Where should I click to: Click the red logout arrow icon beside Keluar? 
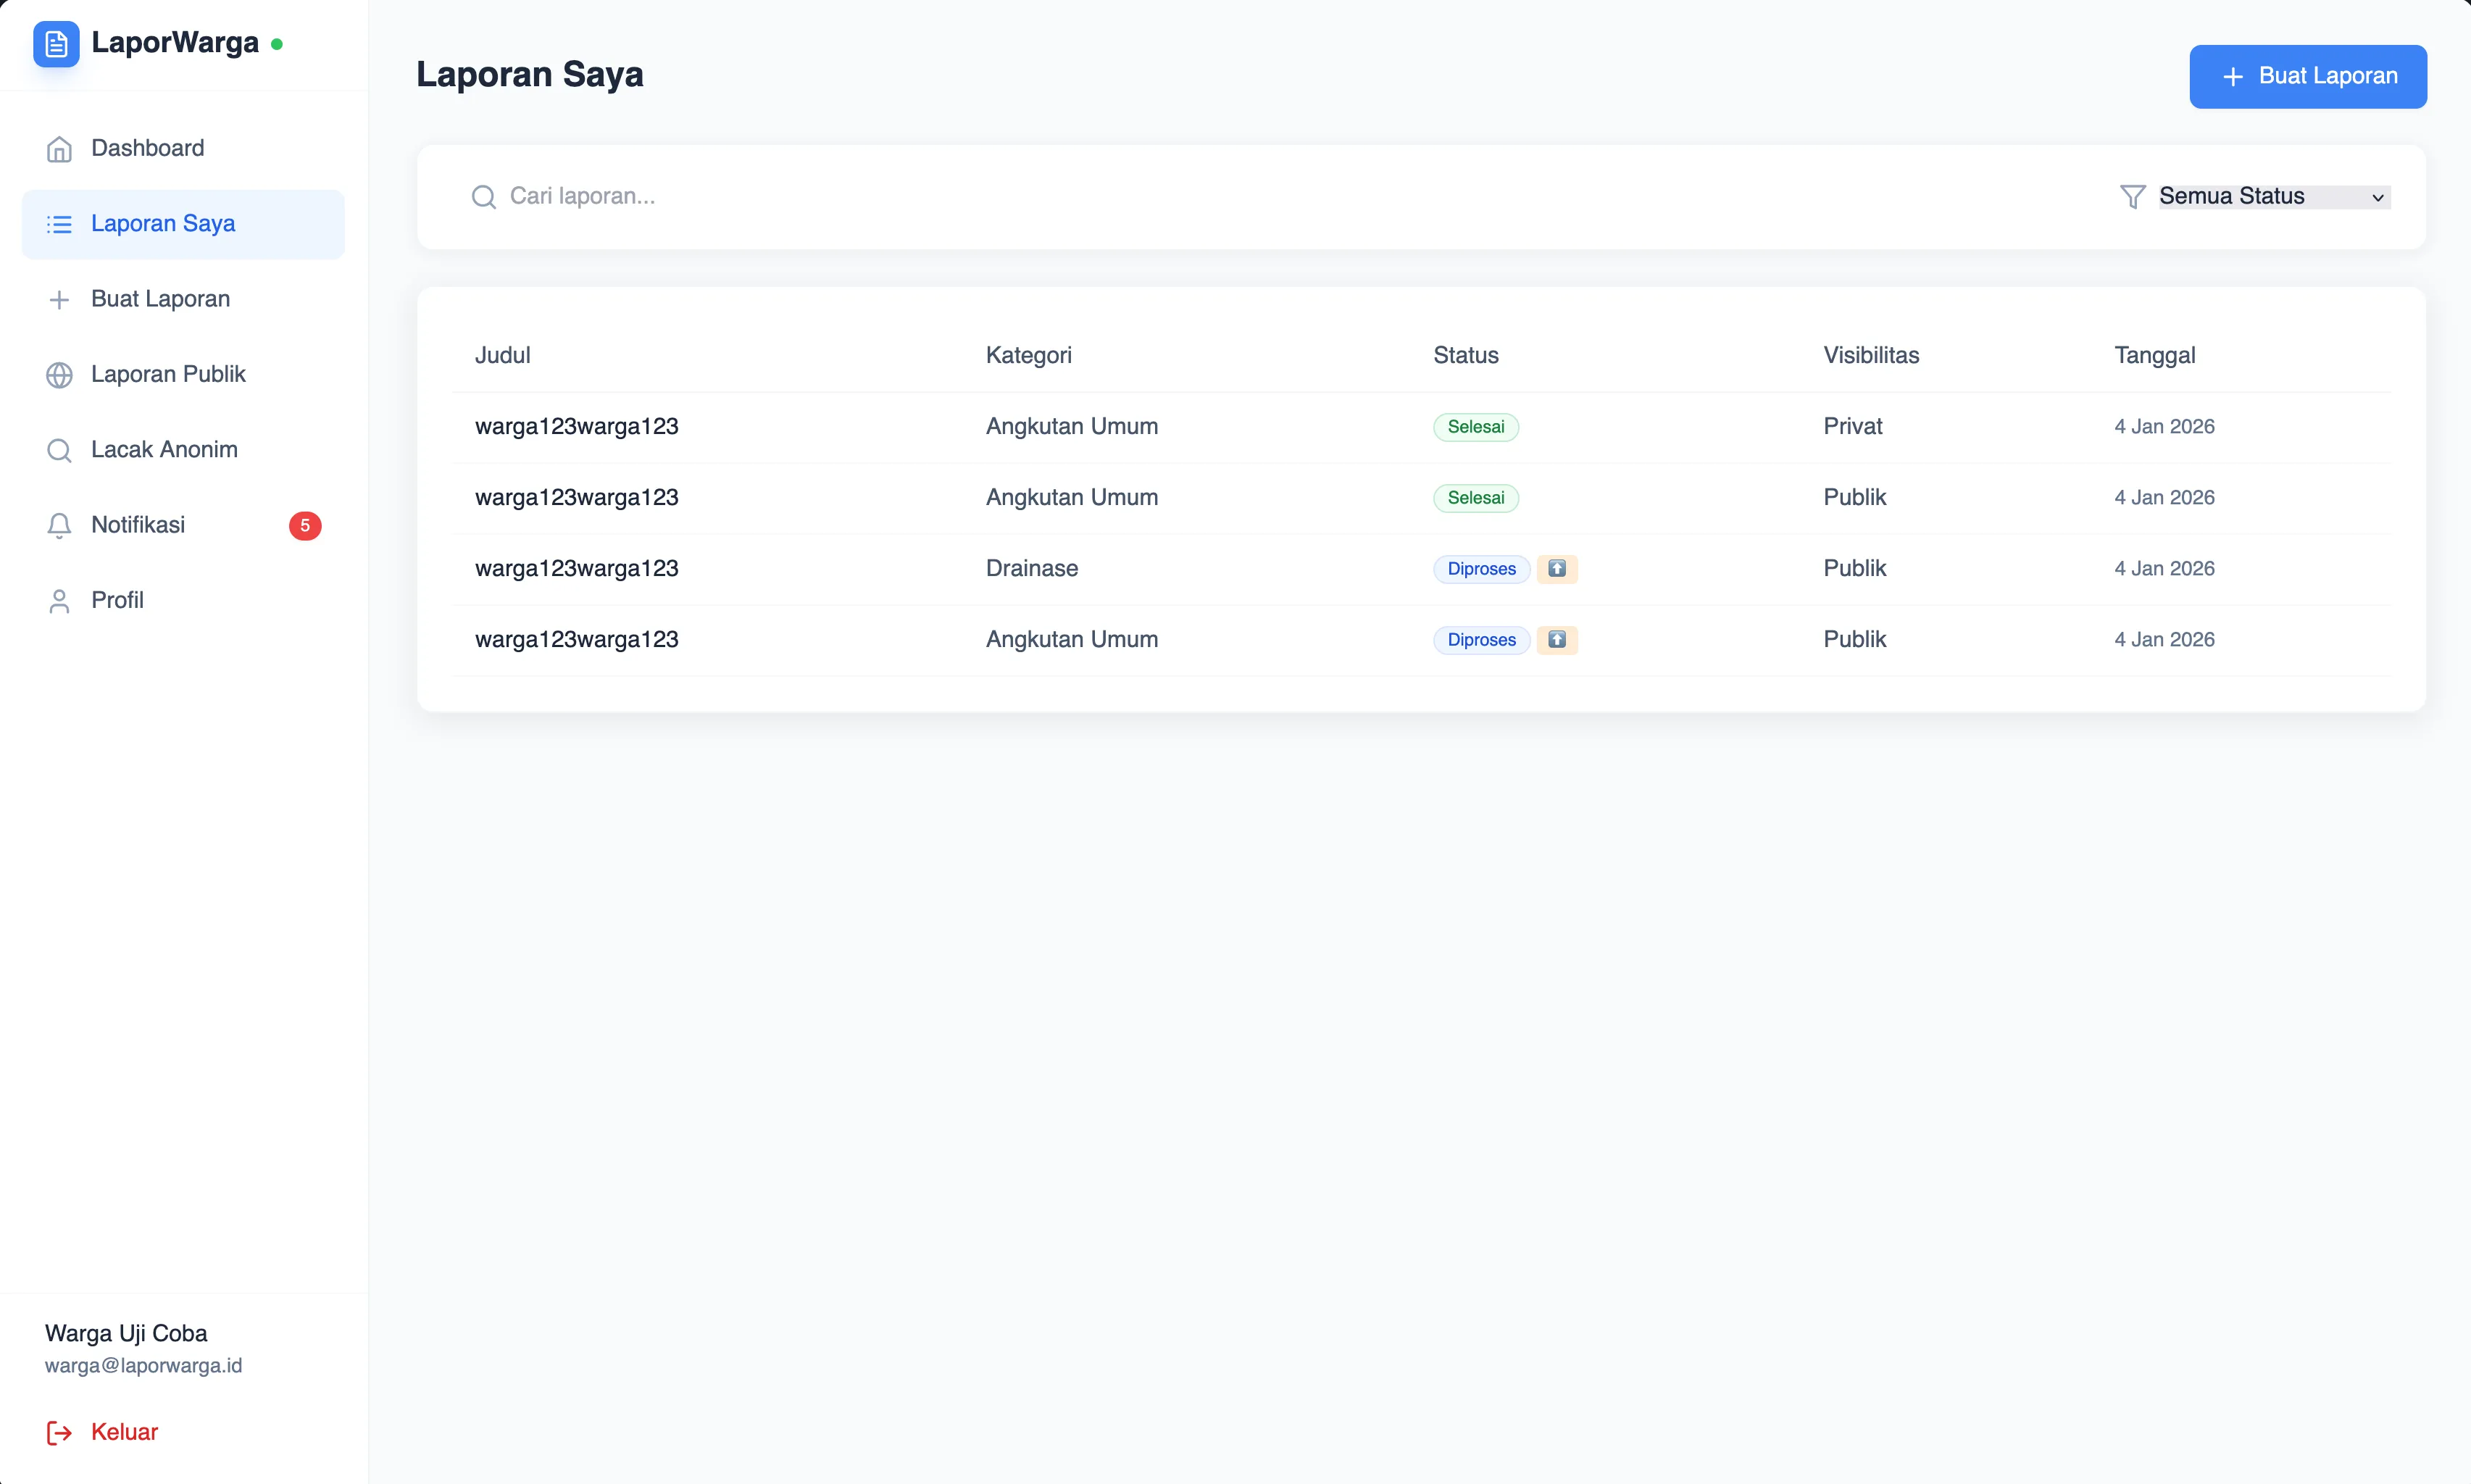[x=59, y=1432]
